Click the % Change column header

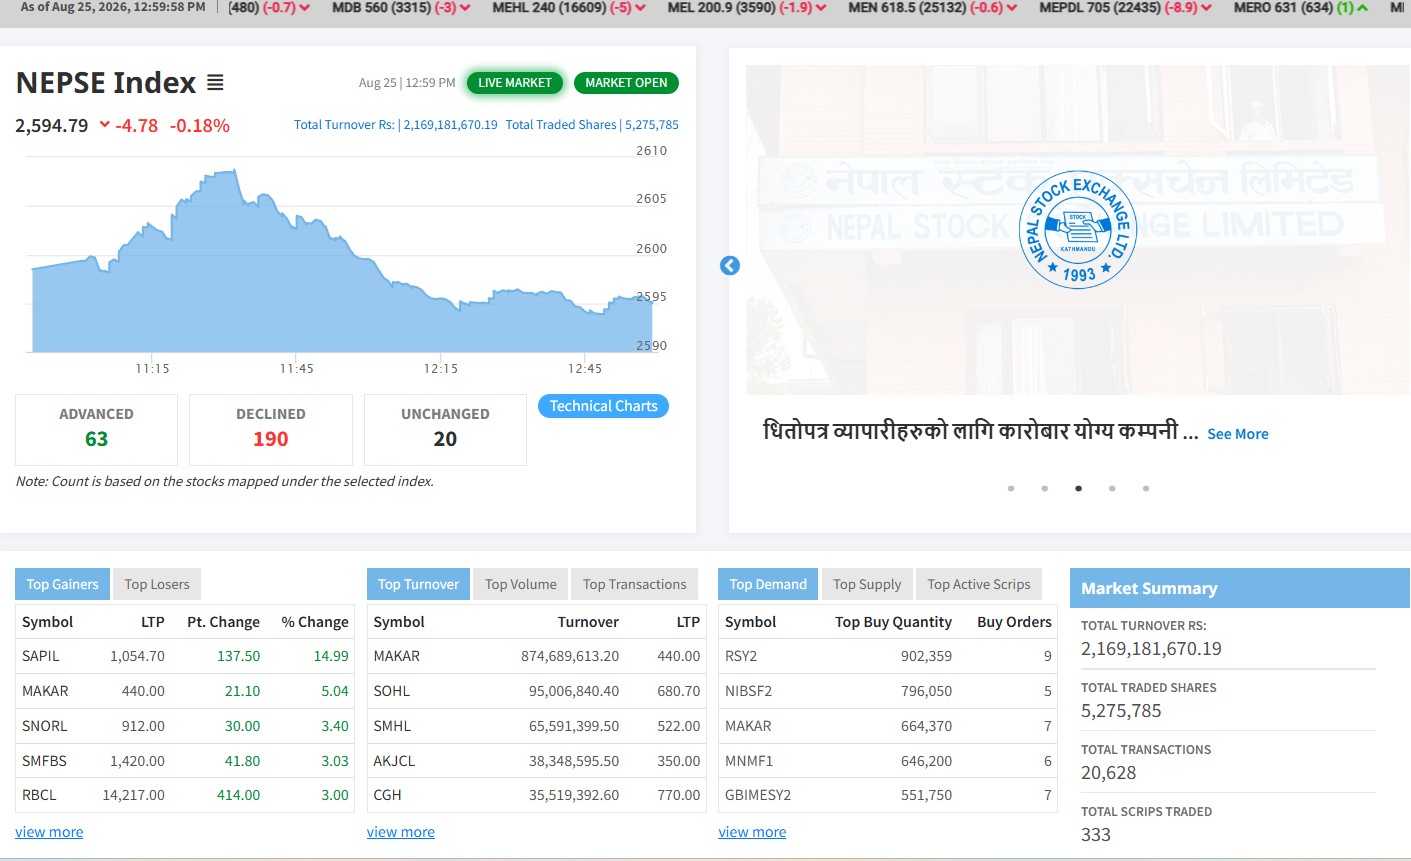click(315, 622)
